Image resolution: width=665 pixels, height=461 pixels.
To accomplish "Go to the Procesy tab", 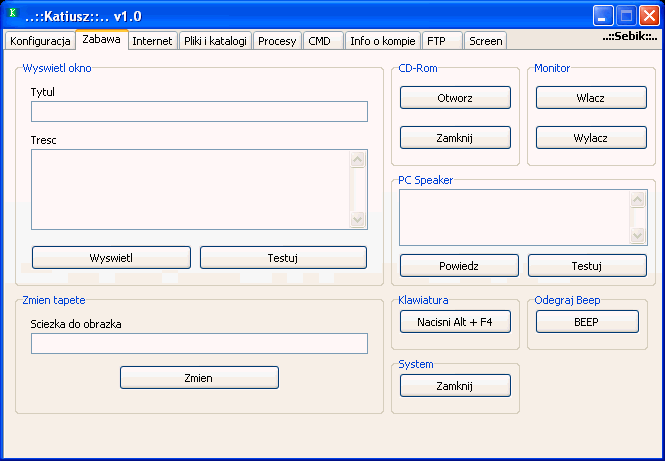I will coord(277,41).
